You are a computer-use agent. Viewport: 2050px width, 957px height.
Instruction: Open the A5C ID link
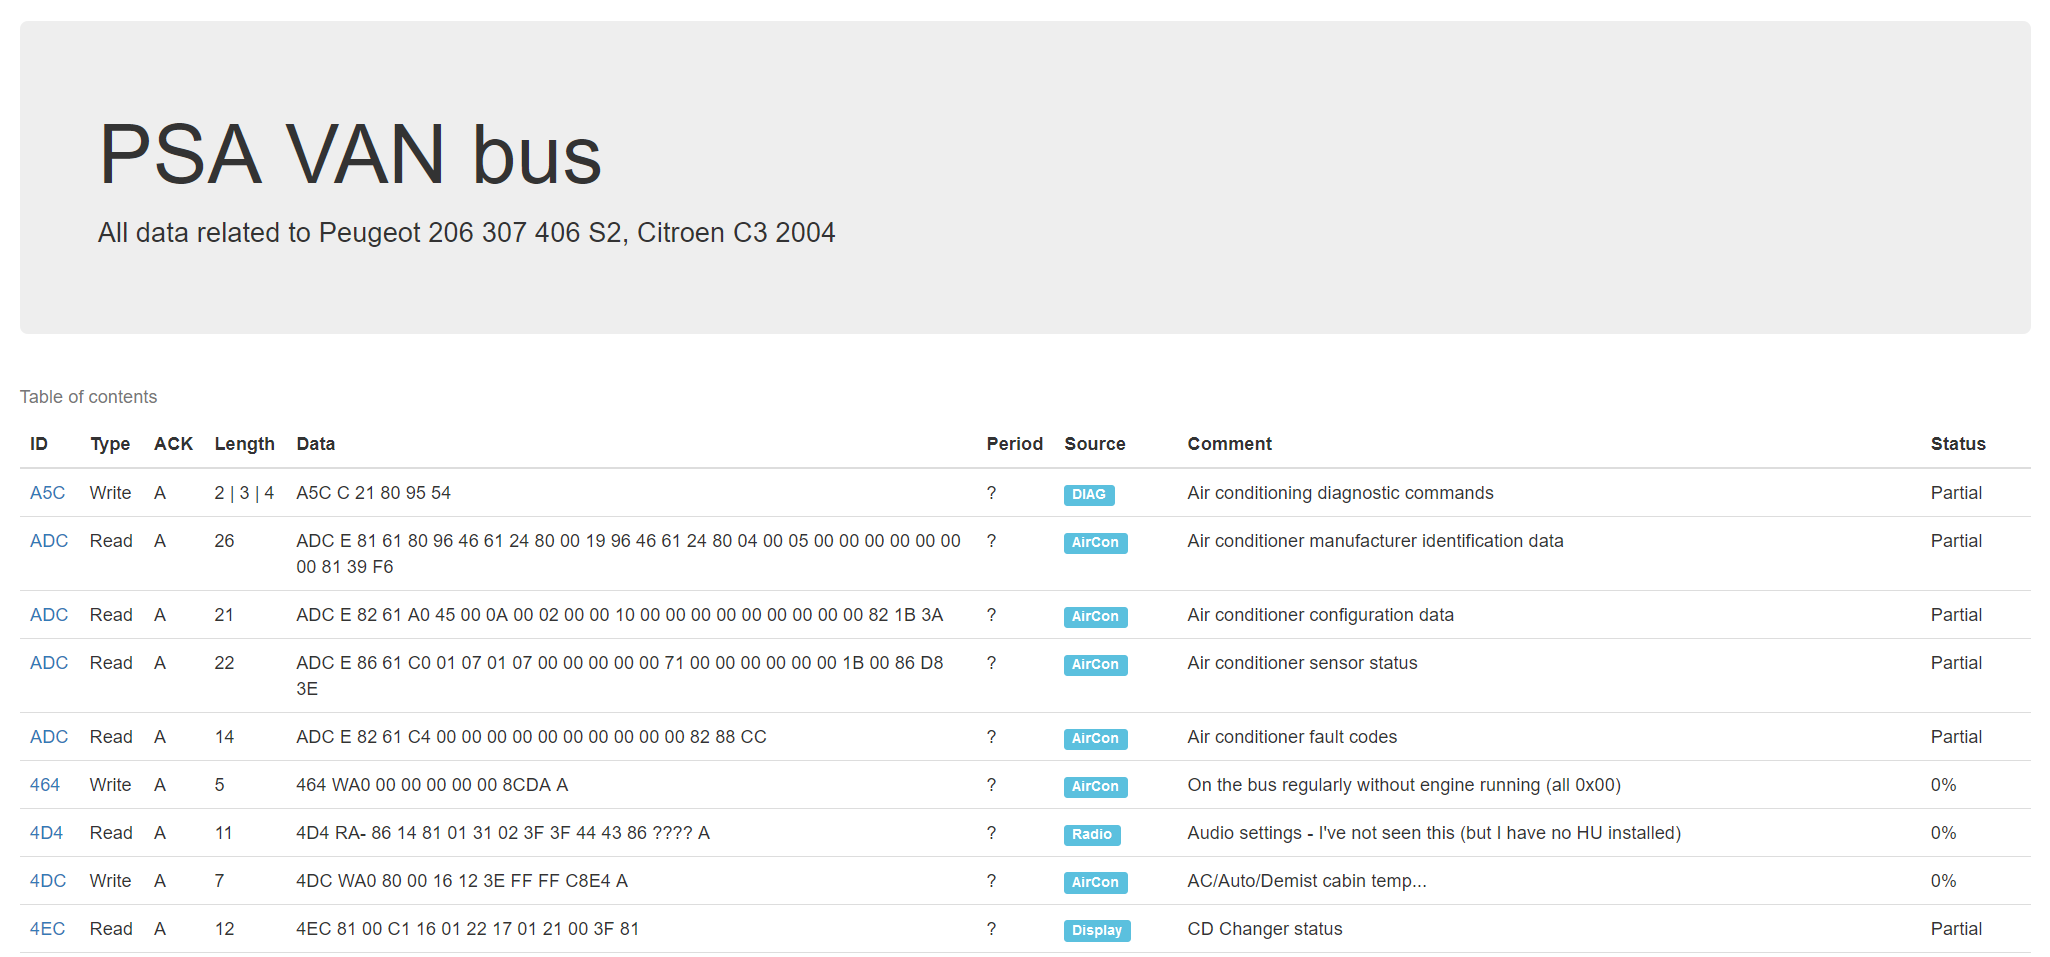(x=47, y=493)
